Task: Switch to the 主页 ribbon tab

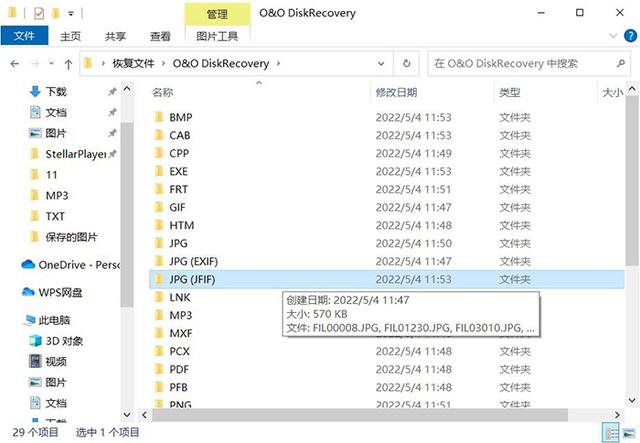Action: coord(70,36)
